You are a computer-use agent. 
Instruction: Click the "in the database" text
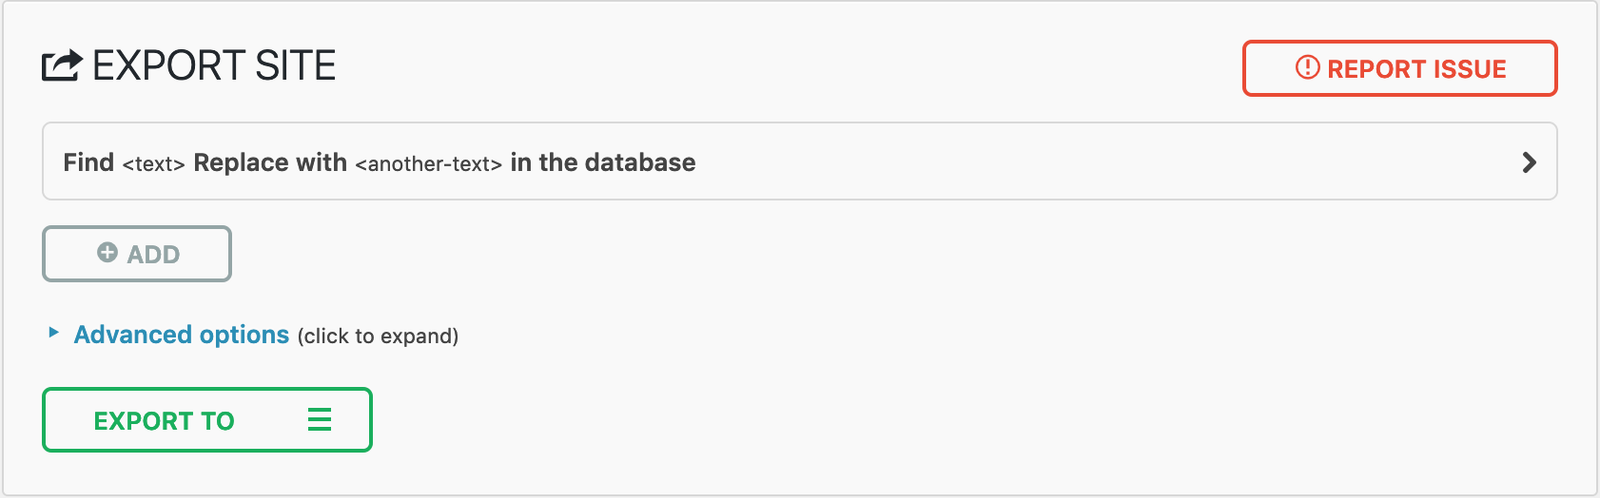(x=602, y=163)
